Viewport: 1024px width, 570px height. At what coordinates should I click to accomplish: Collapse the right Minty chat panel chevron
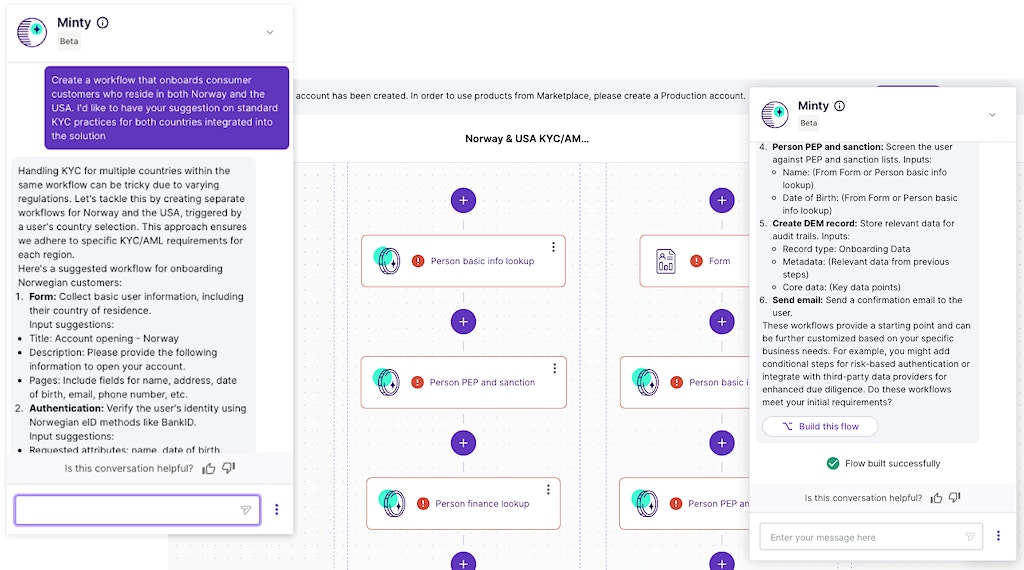tap(992, 114)
